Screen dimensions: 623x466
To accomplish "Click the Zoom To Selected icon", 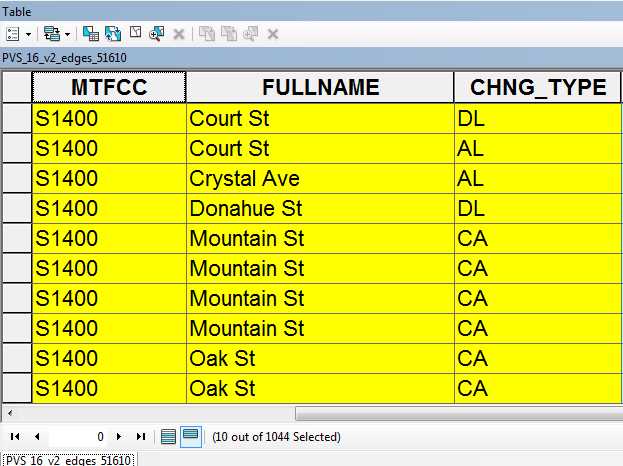I will tap(157, 34).
